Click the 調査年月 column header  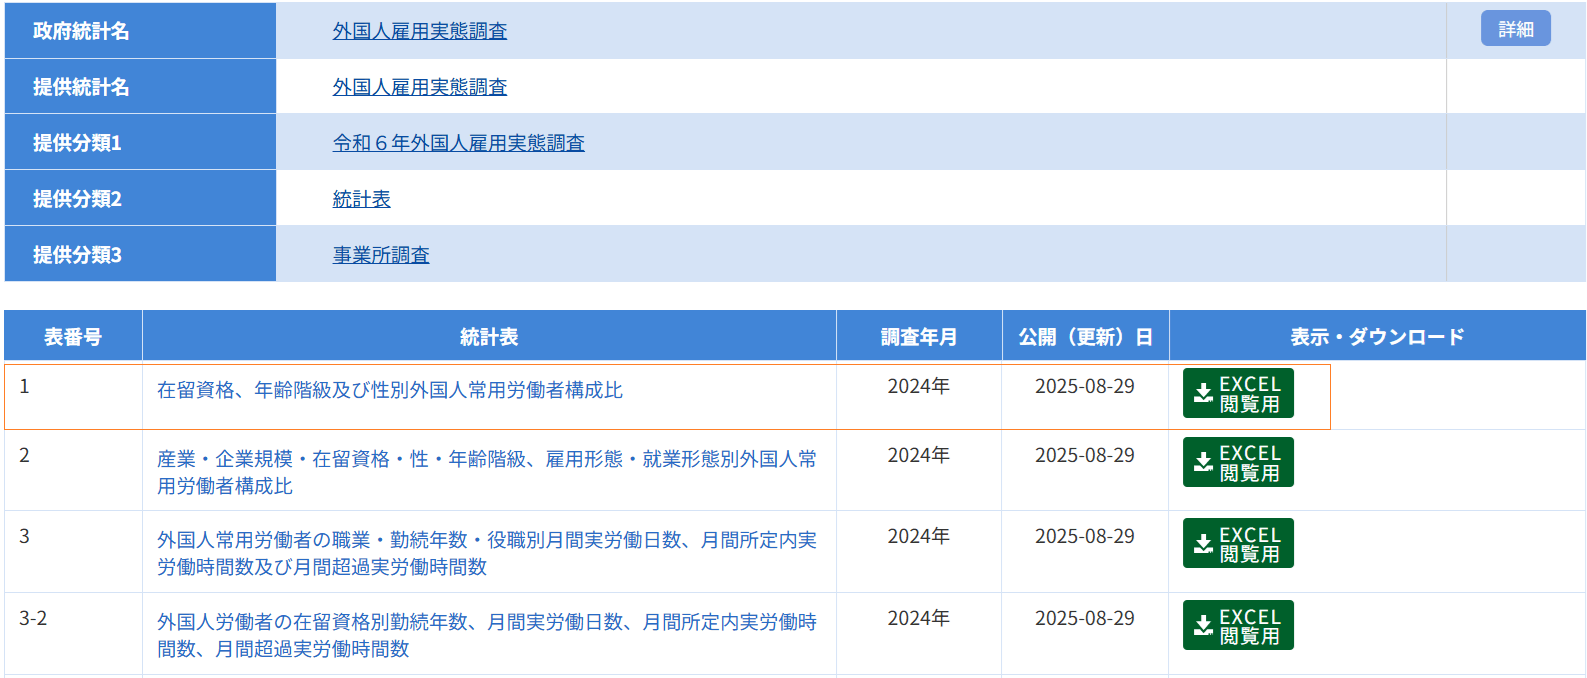(919, 337)
